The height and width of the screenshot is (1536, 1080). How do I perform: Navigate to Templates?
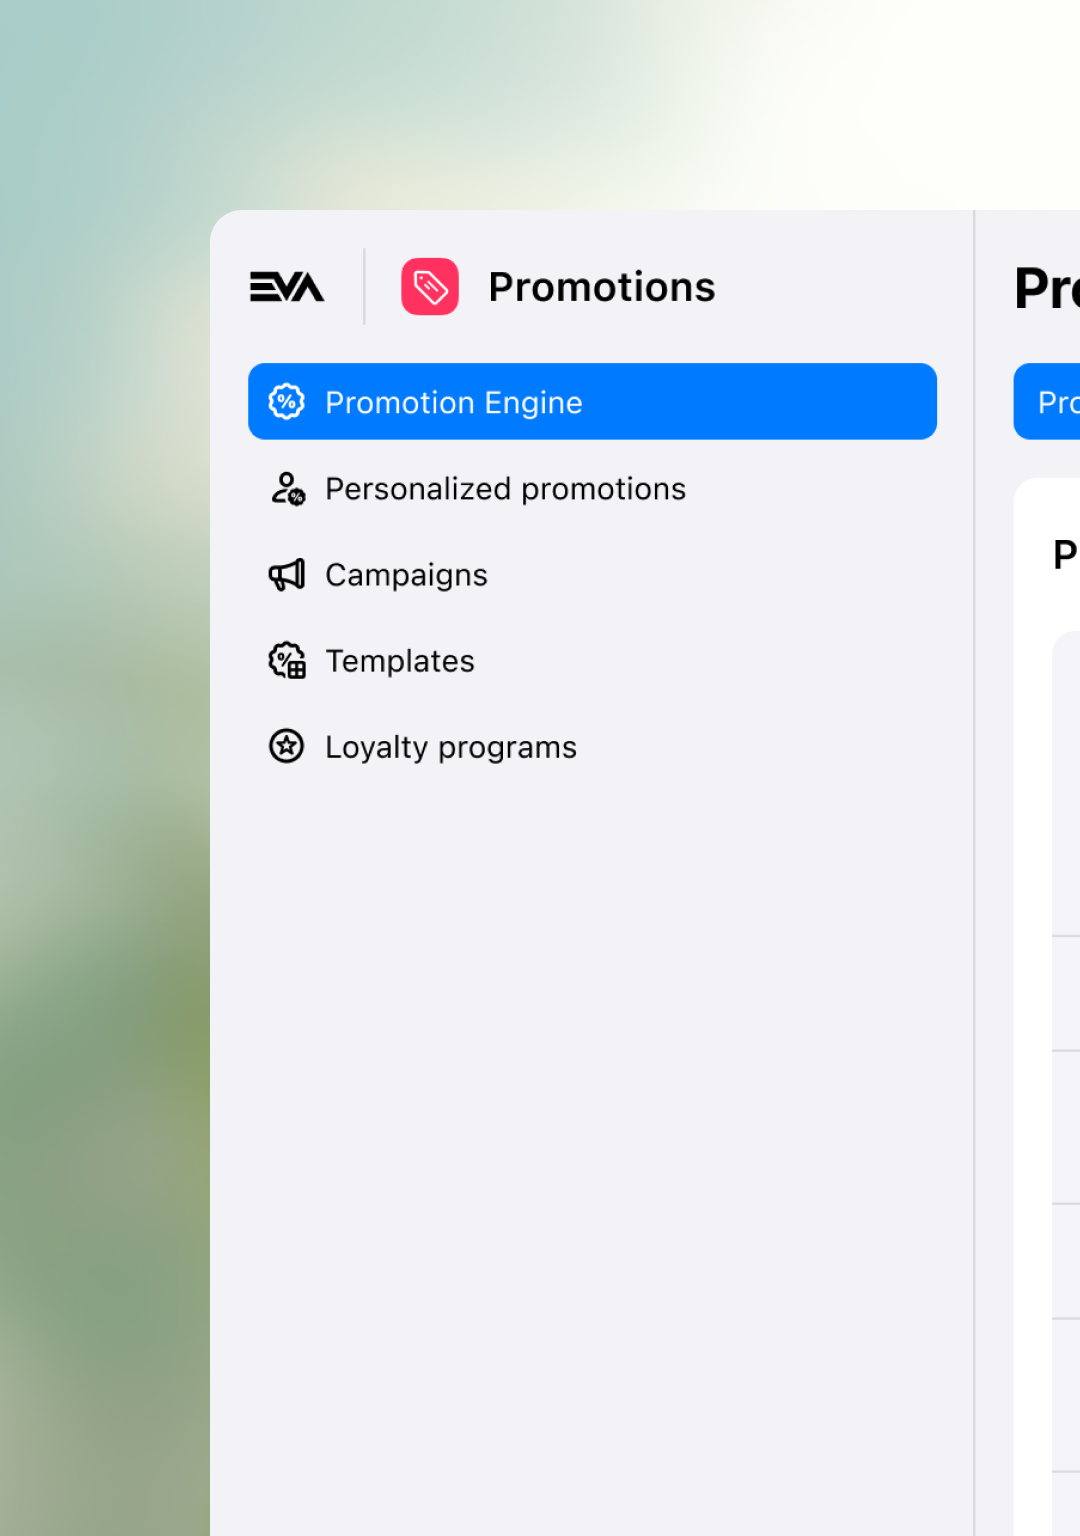click(399, 660)
